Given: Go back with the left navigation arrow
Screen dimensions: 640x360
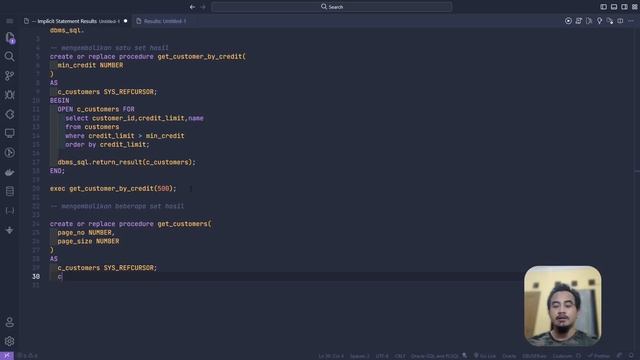Looking at the screenshot, I should [192, 7].
